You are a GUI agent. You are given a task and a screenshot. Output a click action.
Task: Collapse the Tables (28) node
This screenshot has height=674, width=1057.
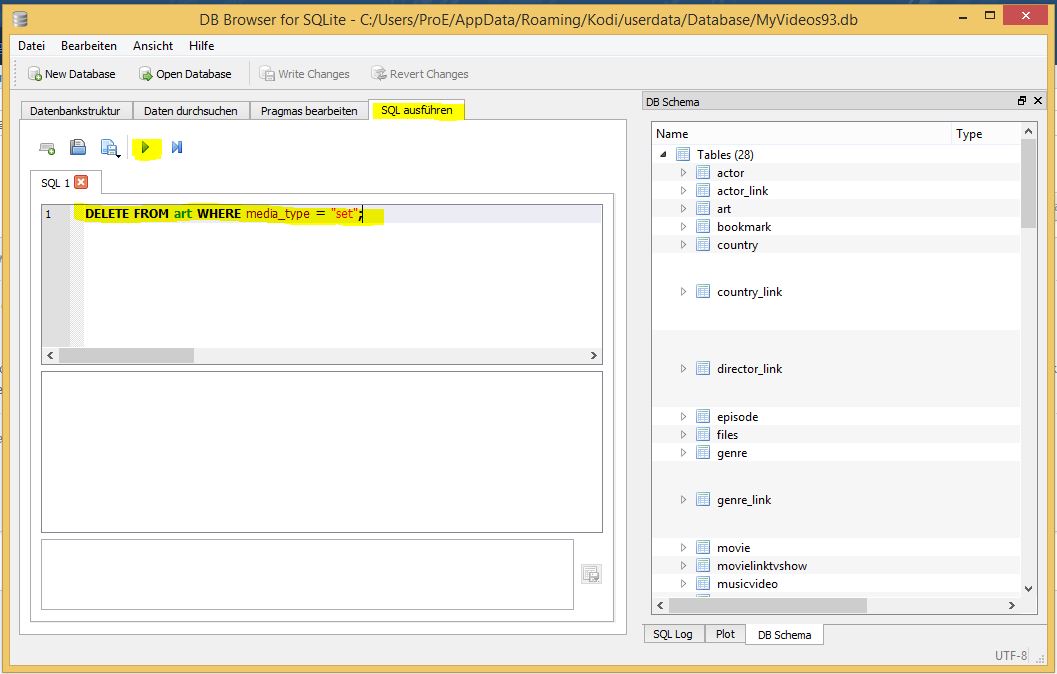(x=663, y=154)
